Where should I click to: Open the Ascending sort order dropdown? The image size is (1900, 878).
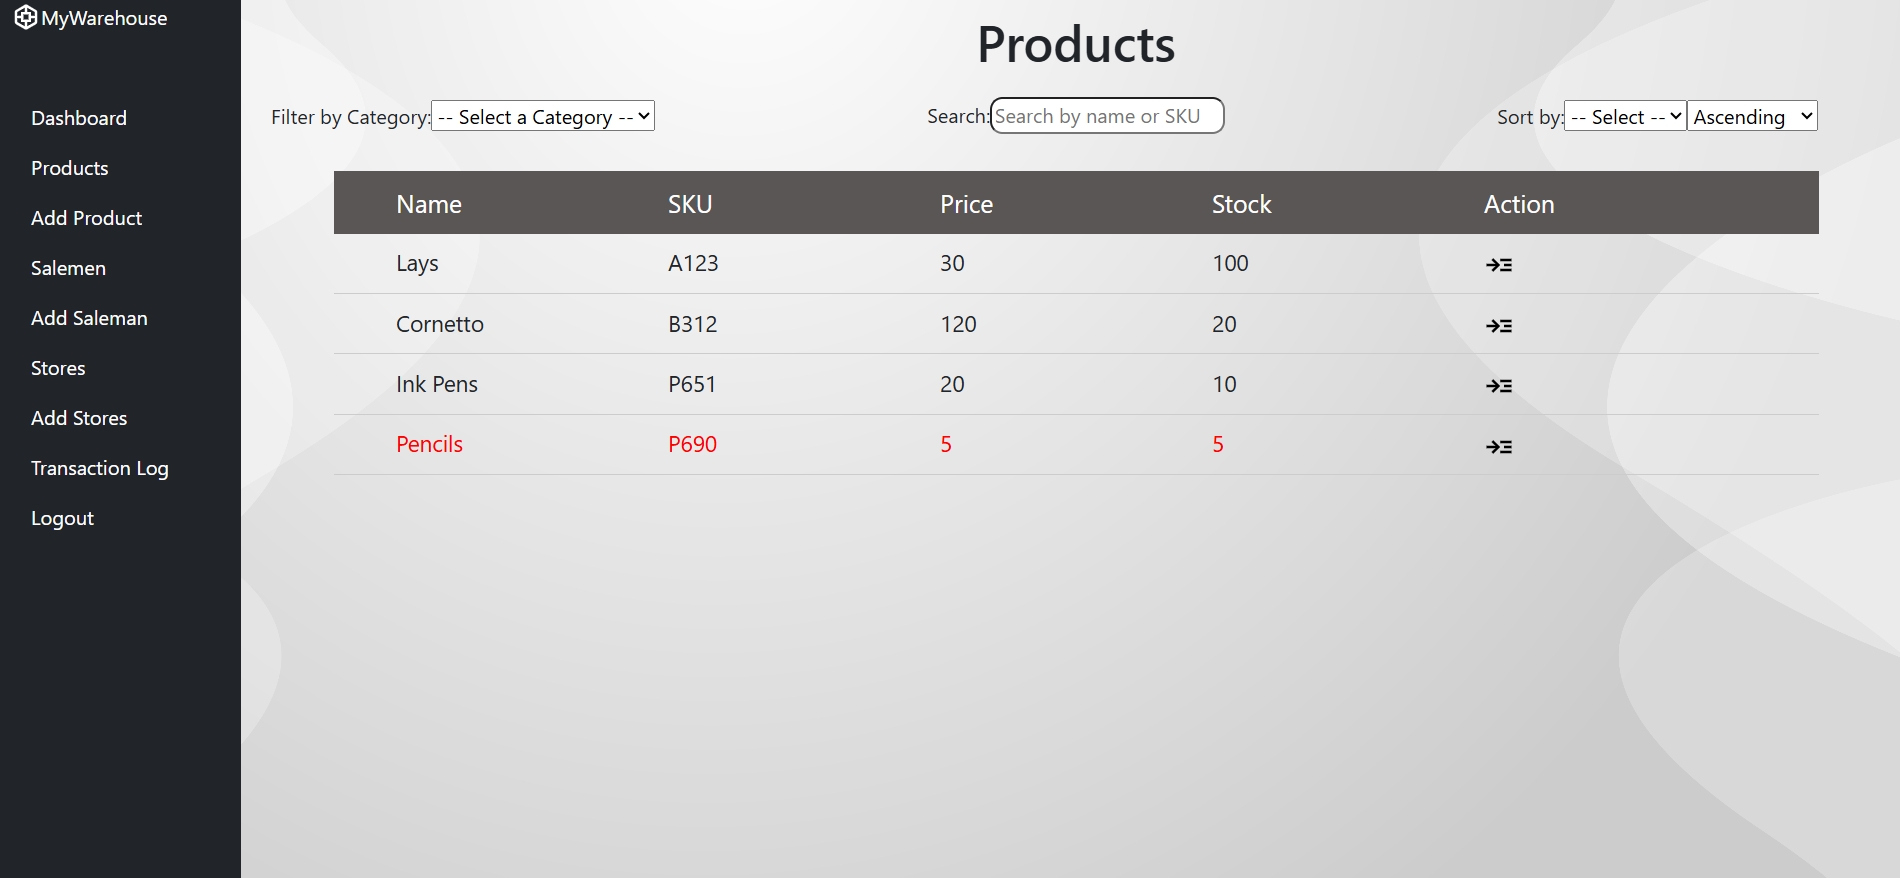click(1752, 116)
